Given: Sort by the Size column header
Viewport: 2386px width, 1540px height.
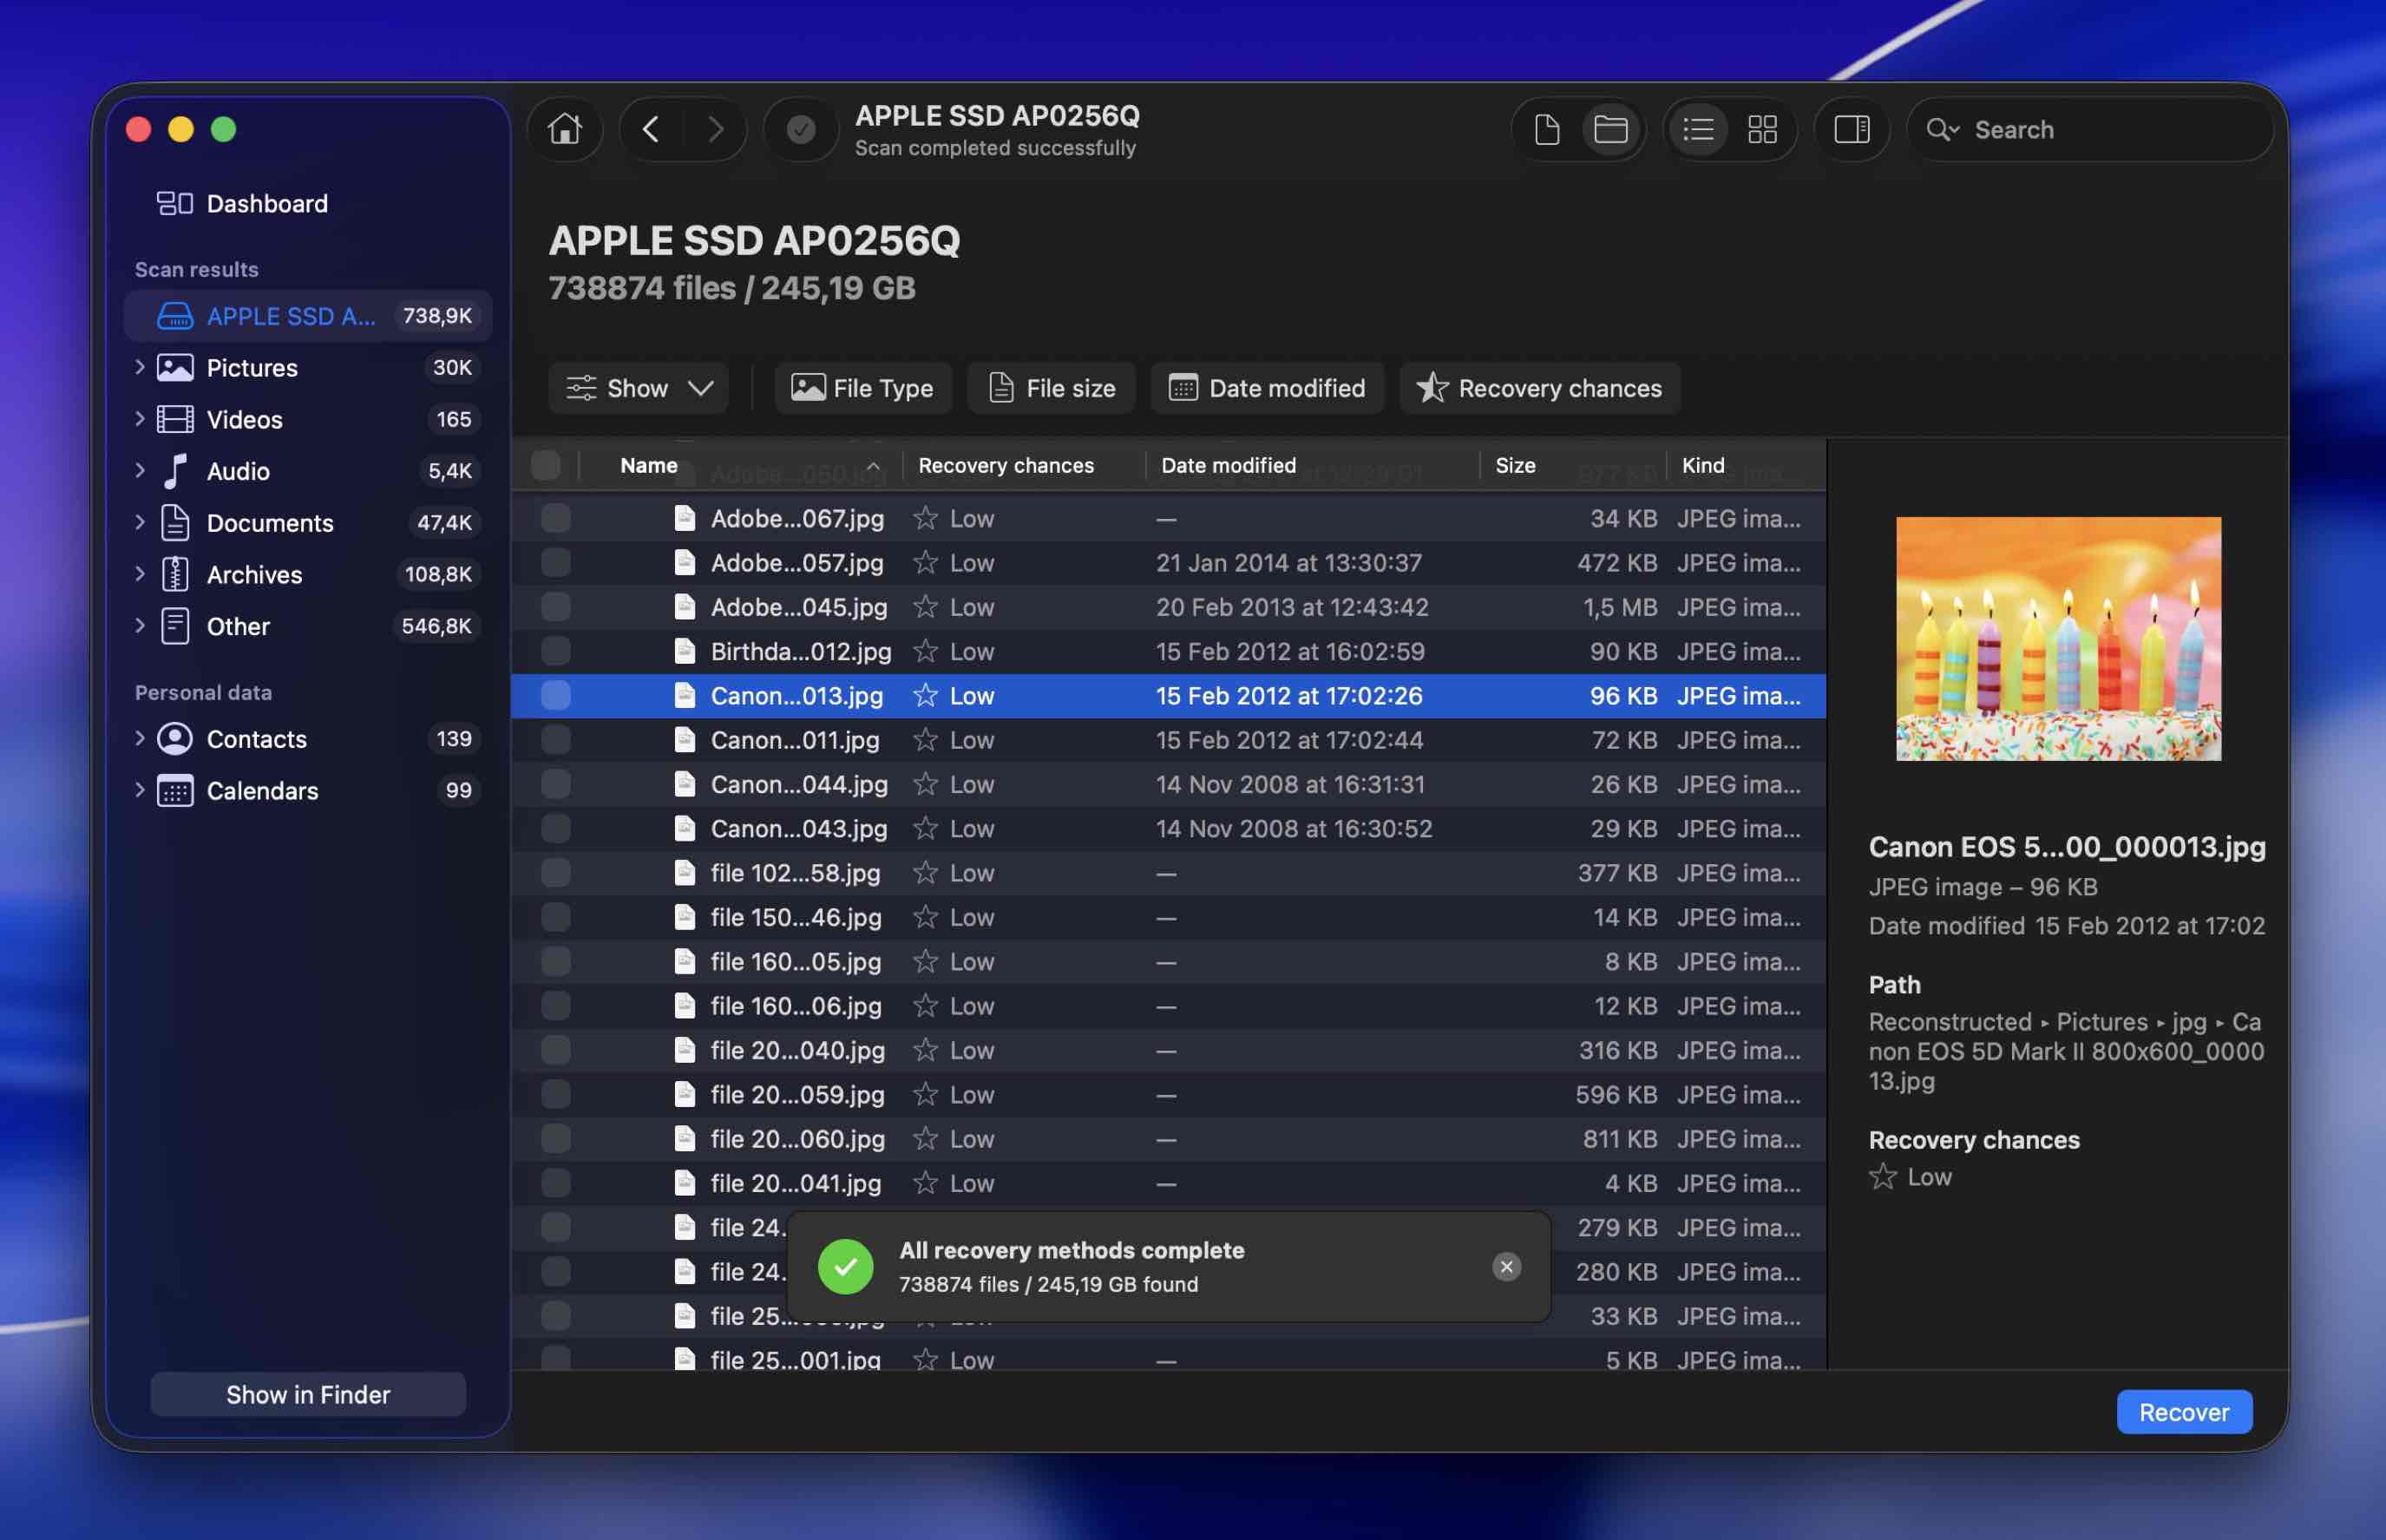Looking at the screenshot, I should (x=1572, y=465).
